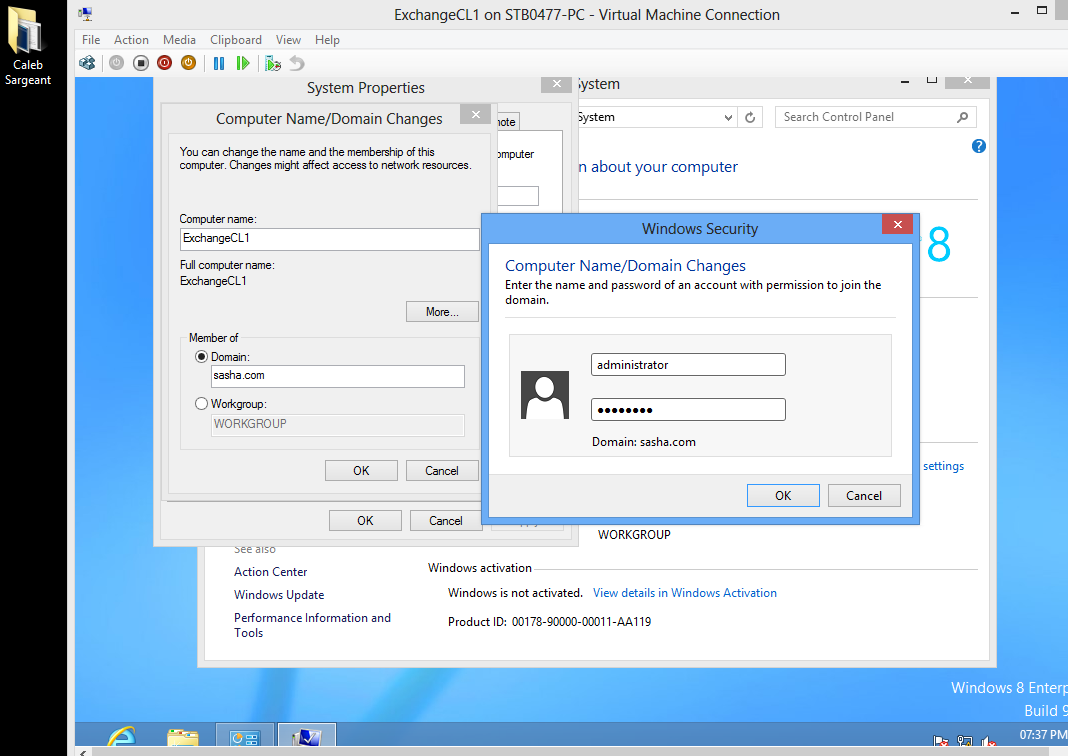1068x756 pixels.
Task: Expand the System address bar dropdown
Action: pyautogui.click(x=728, y=117)
